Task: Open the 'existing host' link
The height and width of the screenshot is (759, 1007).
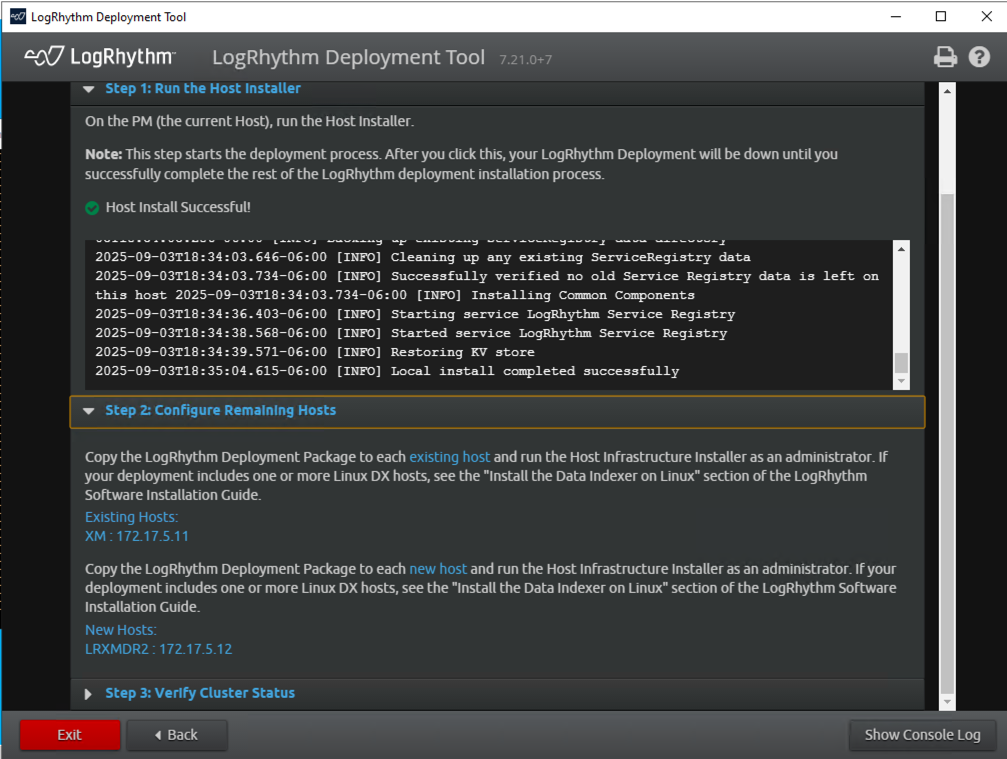Action: pos(449,457)
